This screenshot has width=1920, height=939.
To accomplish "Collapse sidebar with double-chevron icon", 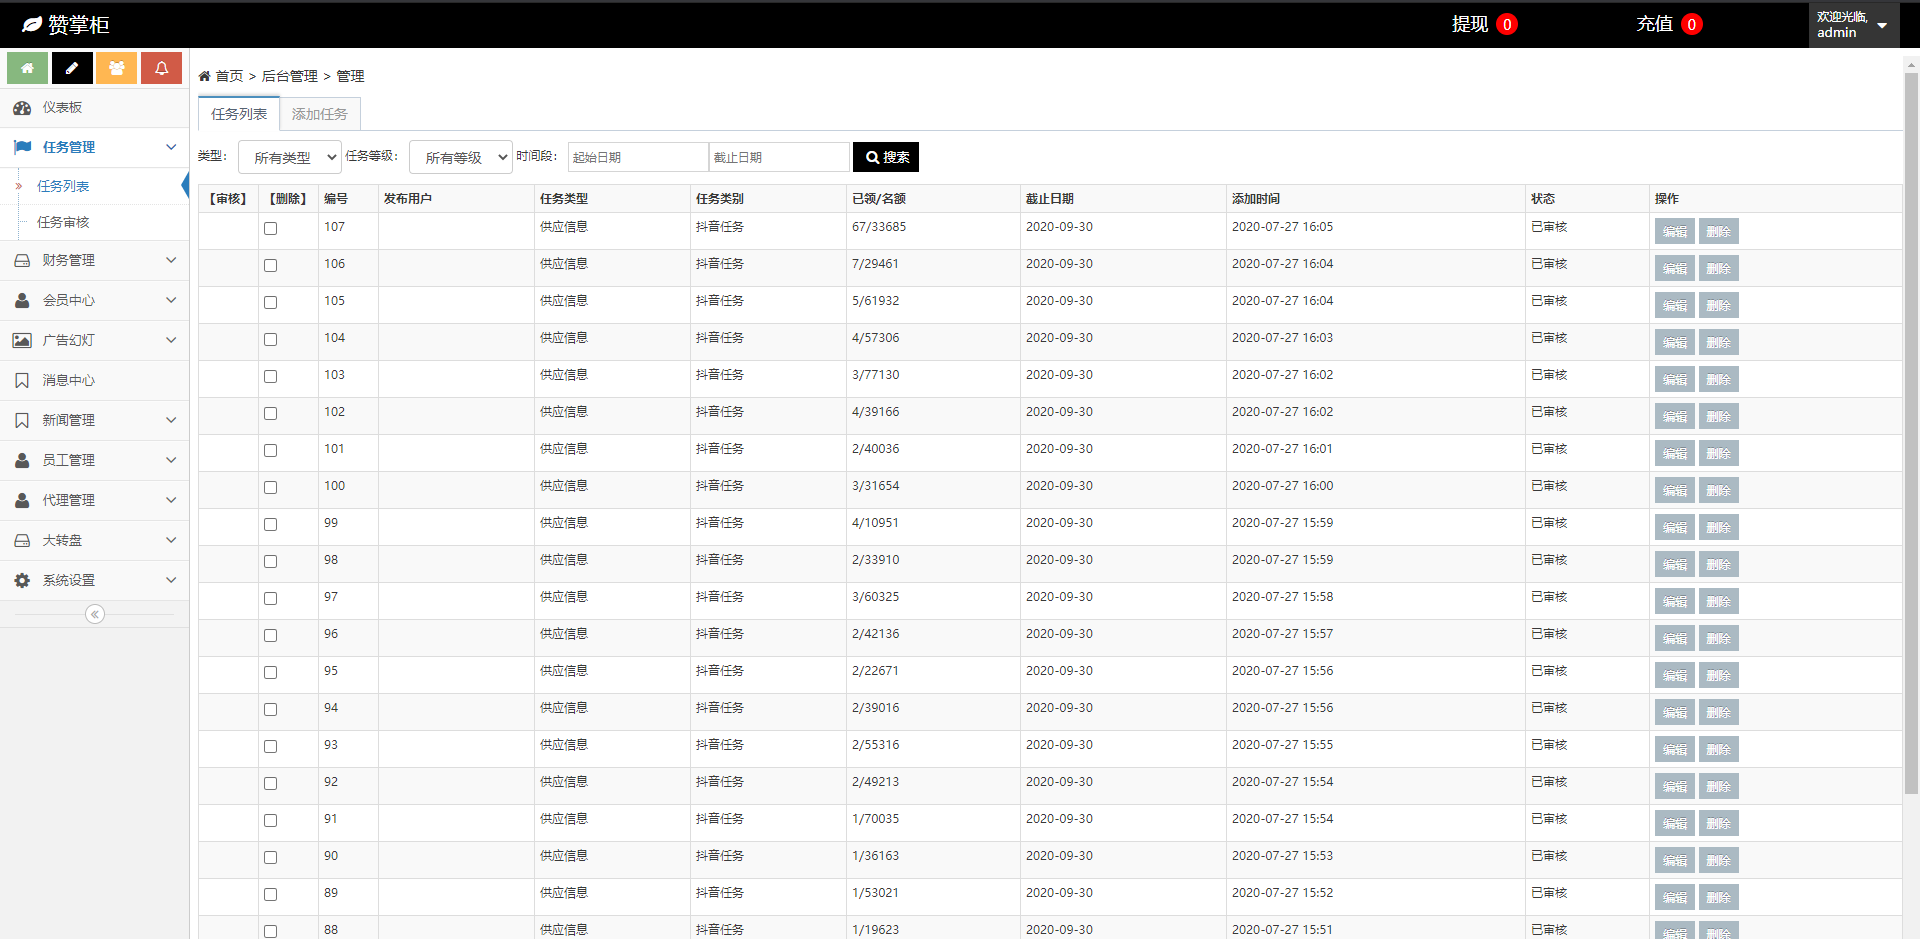I will pyautogui.click(x=95, y=614).
